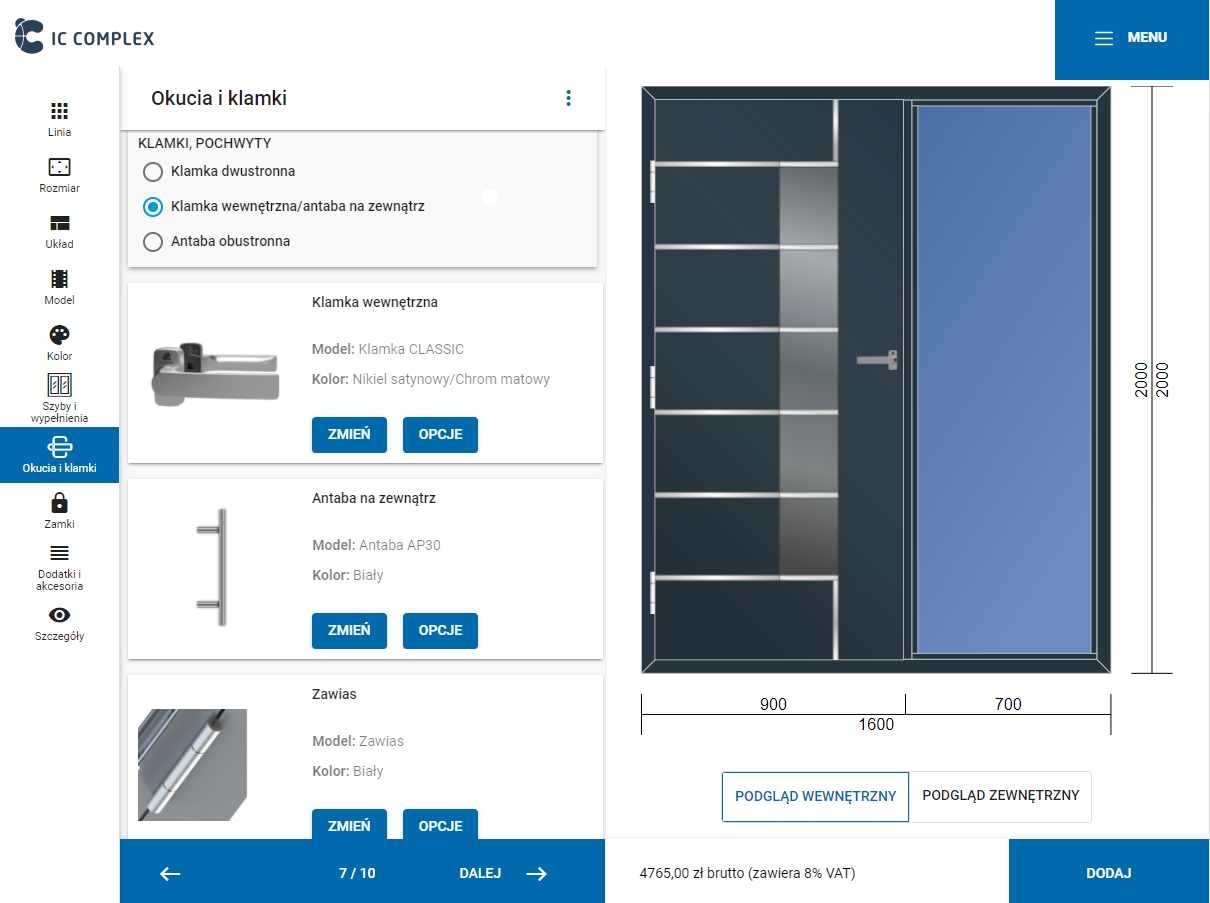Select Klamka wewnętrzna/antaba na zewnątrz option
Screen dimensions: 1210x903
tap(153, 207)
